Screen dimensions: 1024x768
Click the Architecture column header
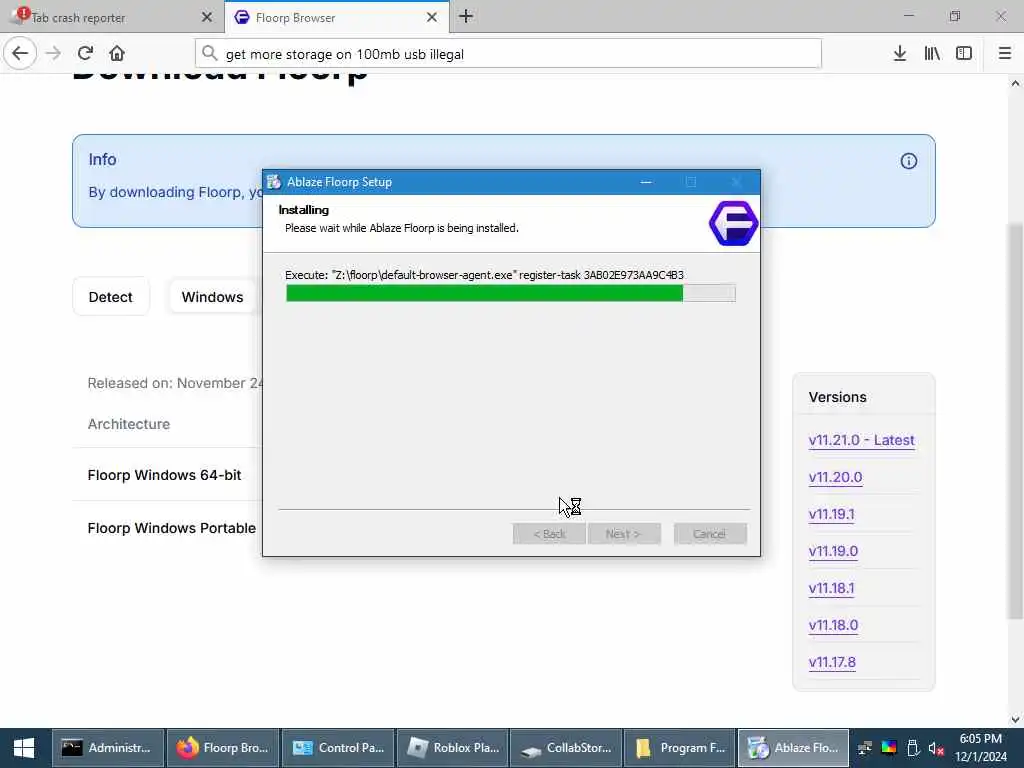click(x=129, y=424)
